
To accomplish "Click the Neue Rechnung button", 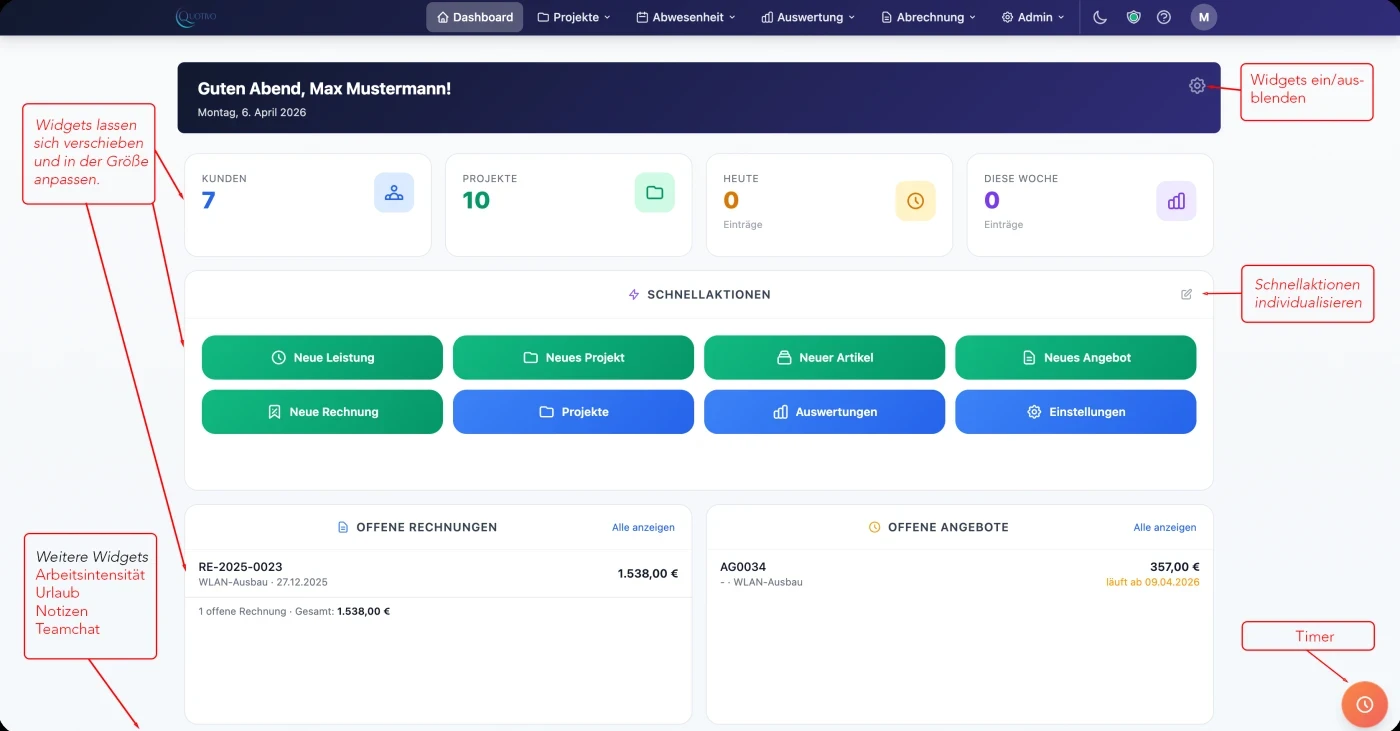I will pyautogui.click(x=322, y=412).
